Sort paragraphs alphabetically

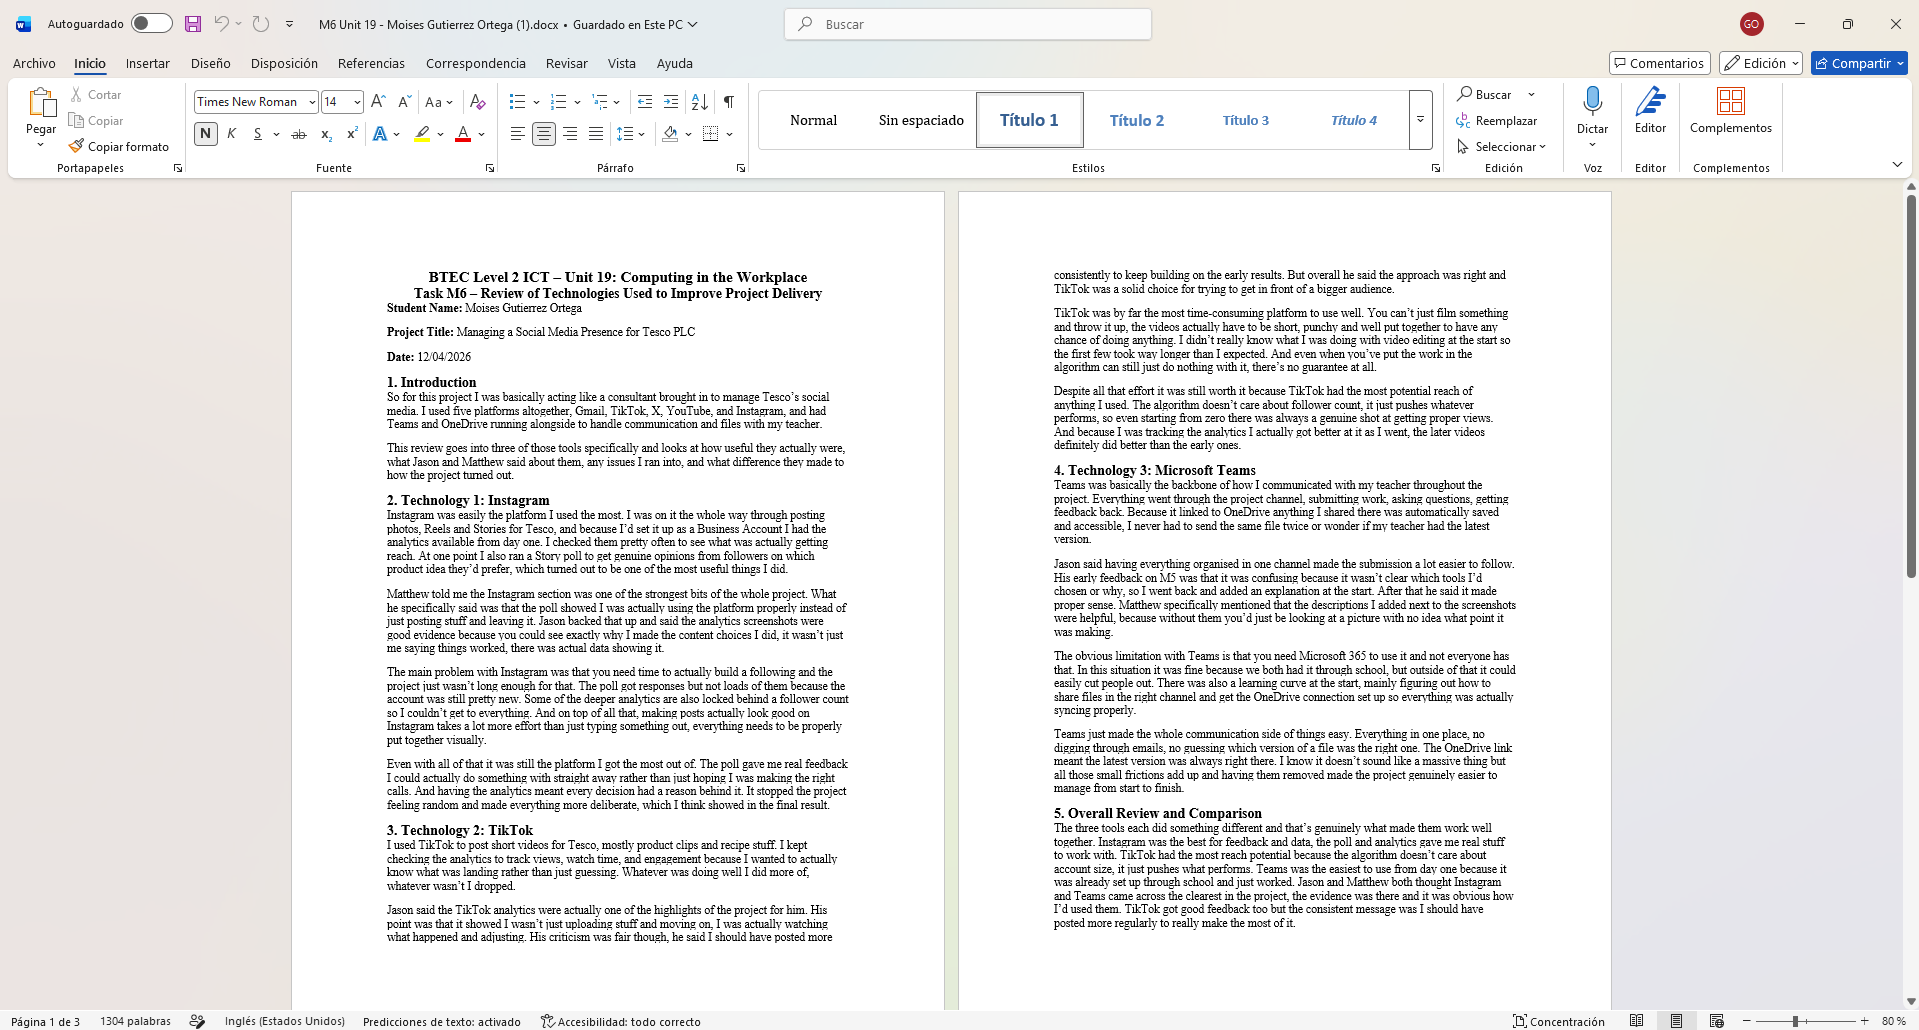point(700,102)
